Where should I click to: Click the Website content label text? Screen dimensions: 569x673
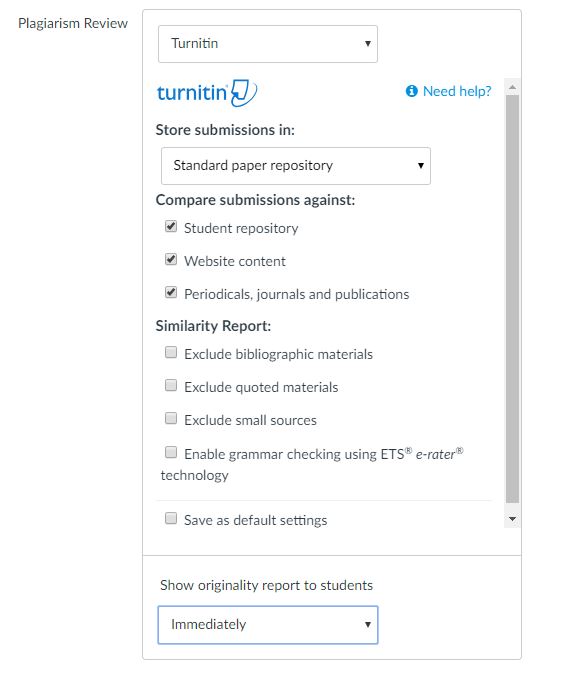(235, 261)
